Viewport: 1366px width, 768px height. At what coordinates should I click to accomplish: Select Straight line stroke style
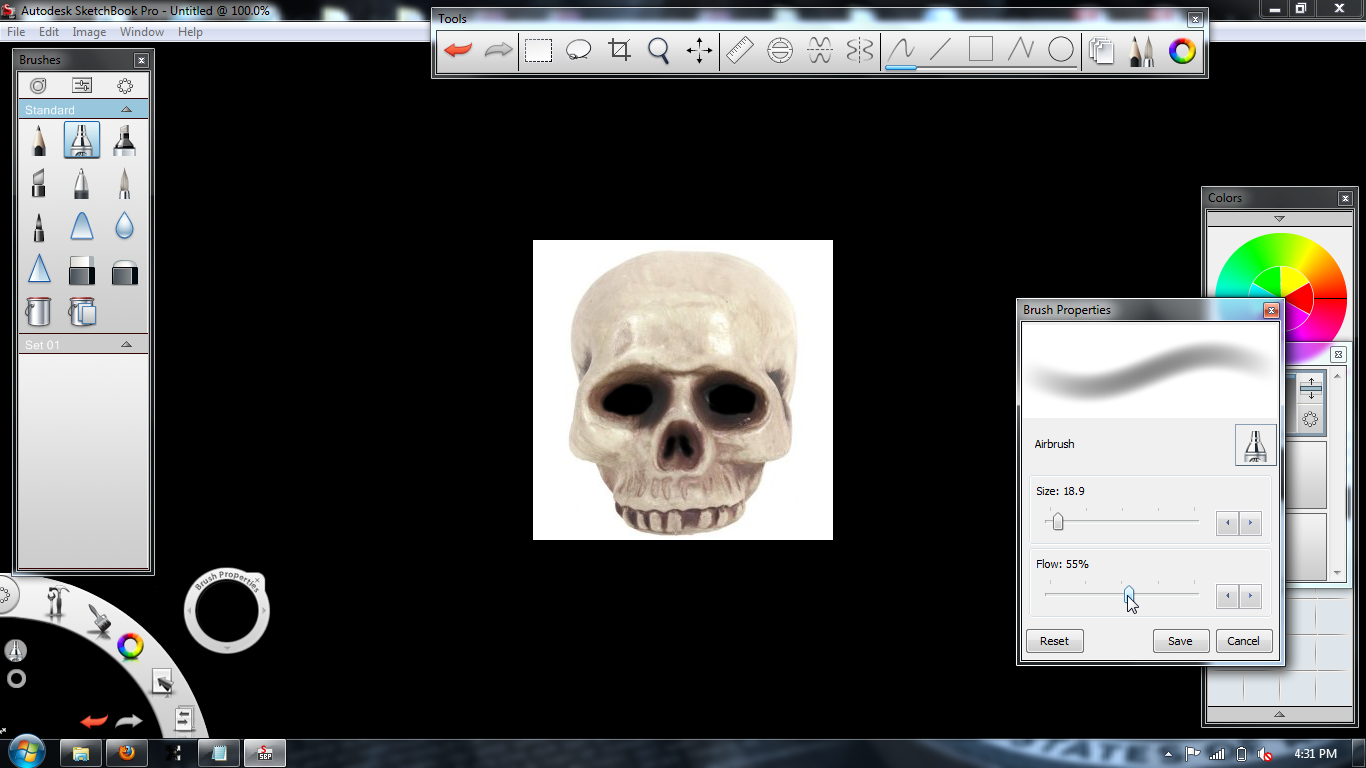point(940,50)
